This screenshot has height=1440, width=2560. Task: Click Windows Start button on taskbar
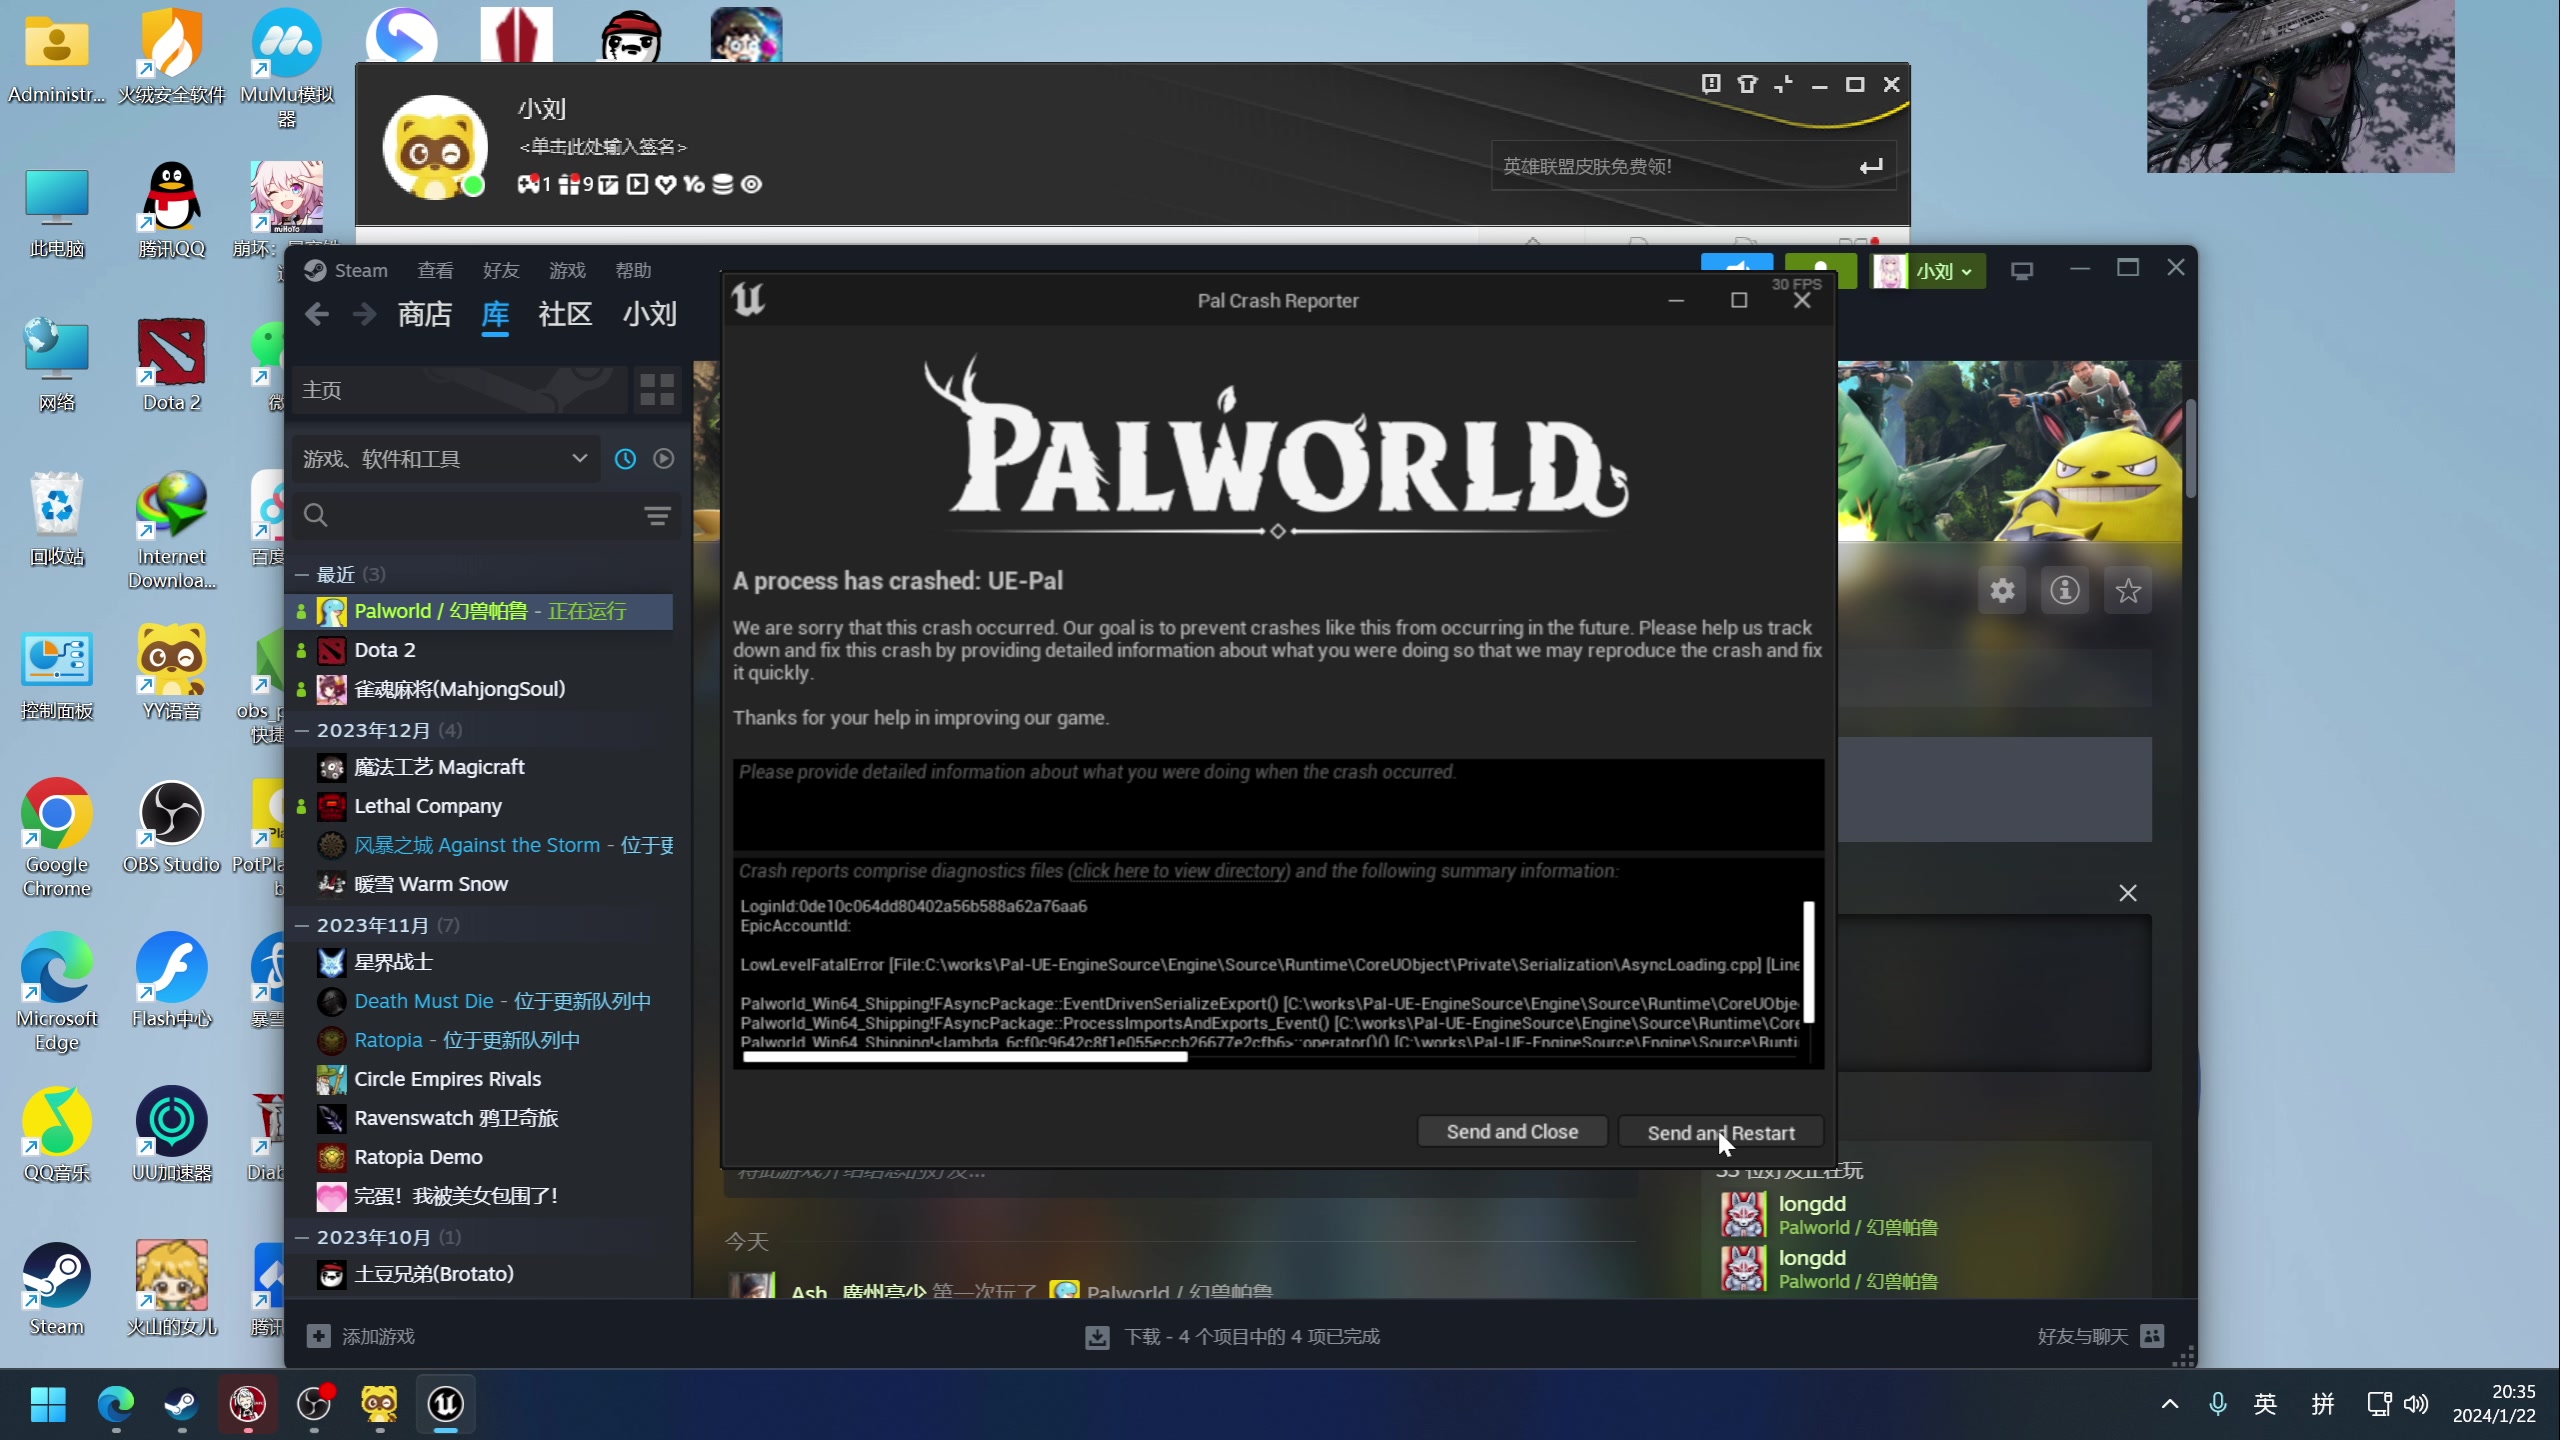48,1405
